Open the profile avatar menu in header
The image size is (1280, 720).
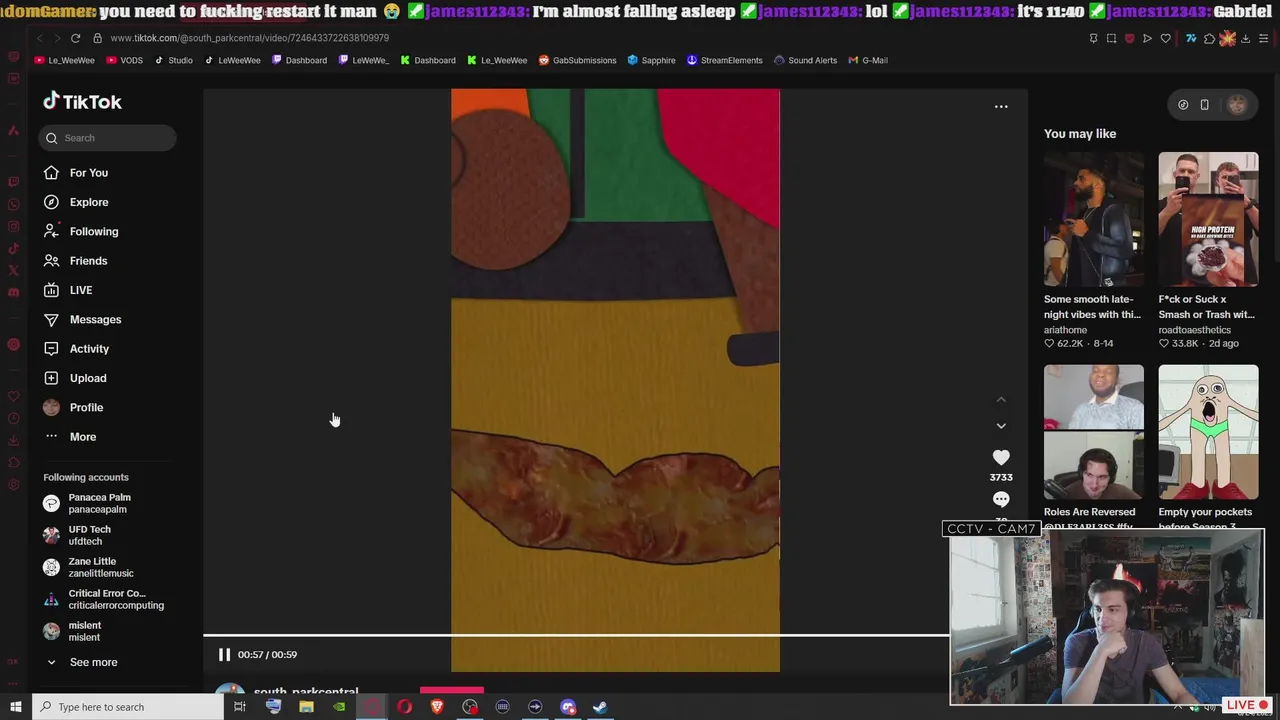1237,105
